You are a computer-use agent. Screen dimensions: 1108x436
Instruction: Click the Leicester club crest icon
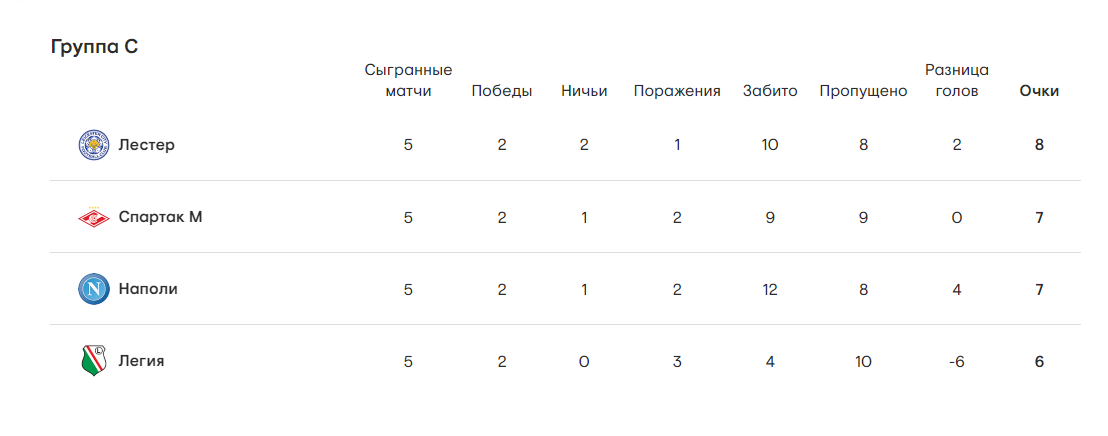point(93,145)
